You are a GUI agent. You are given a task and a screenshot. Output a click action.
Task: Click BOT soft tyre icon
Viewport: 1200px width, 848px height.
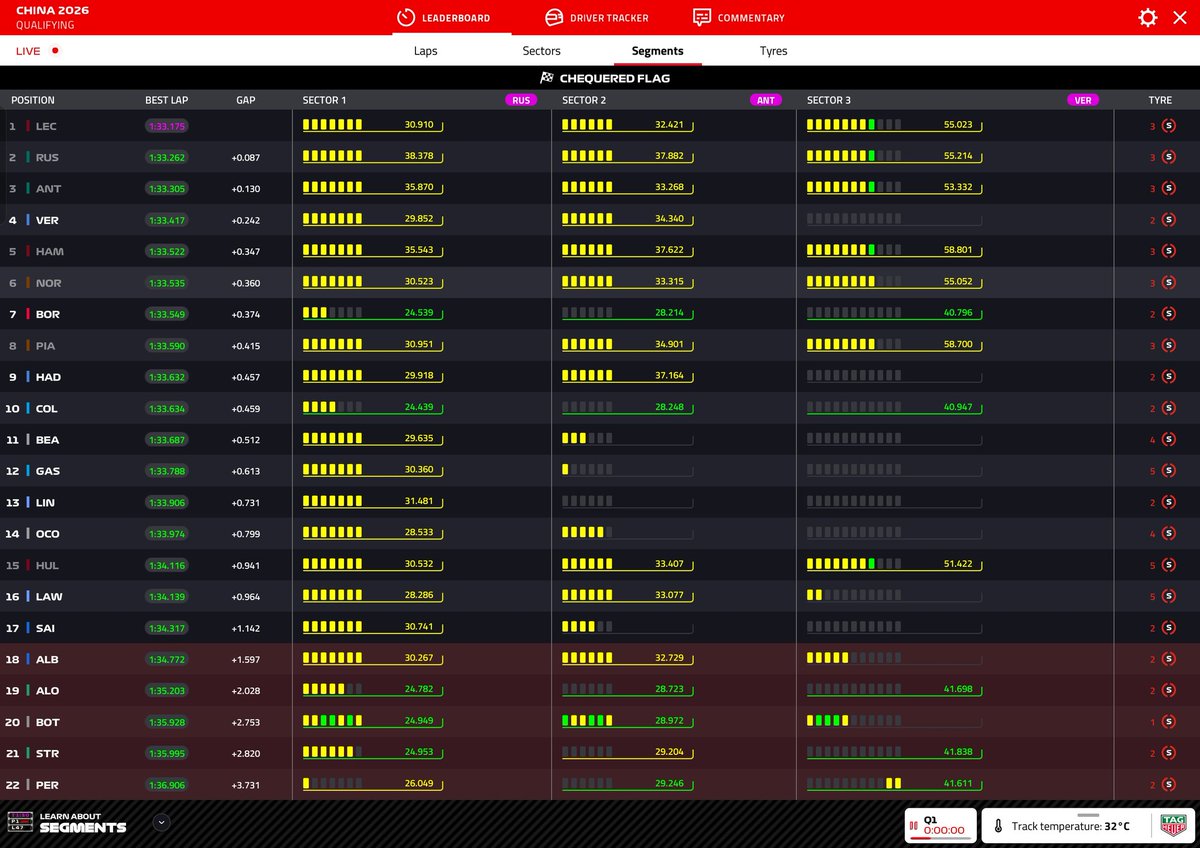[1168, 722]
